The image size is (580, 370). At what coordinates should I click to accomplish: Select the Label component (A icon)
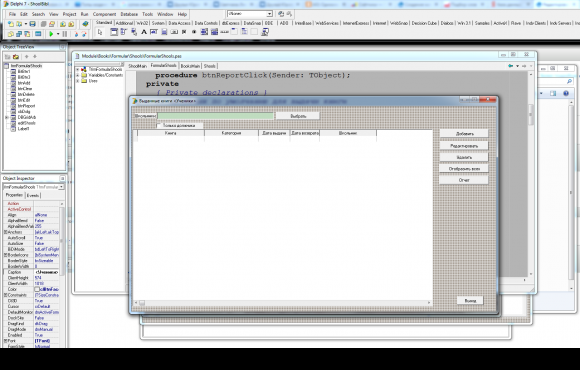(144, 32)
